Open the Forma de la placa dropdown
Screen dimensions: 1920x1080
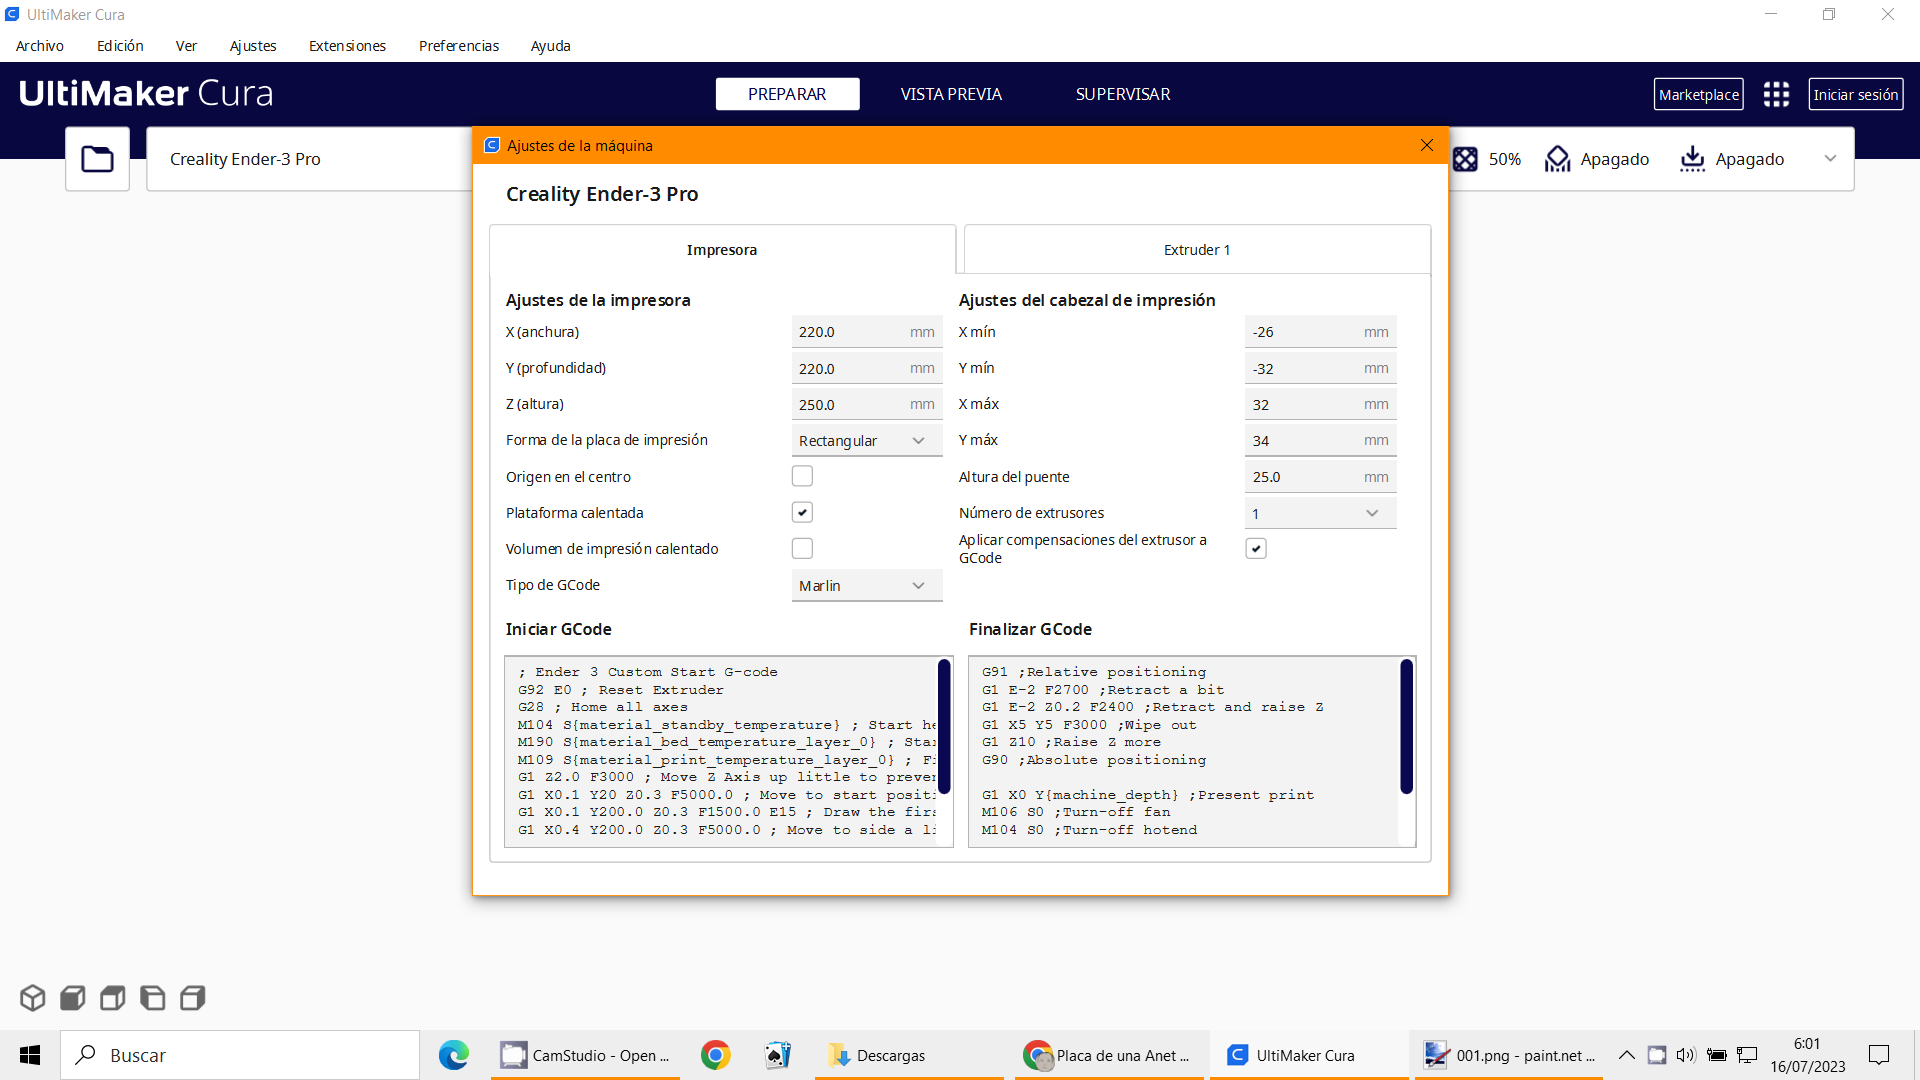(866, 441)
